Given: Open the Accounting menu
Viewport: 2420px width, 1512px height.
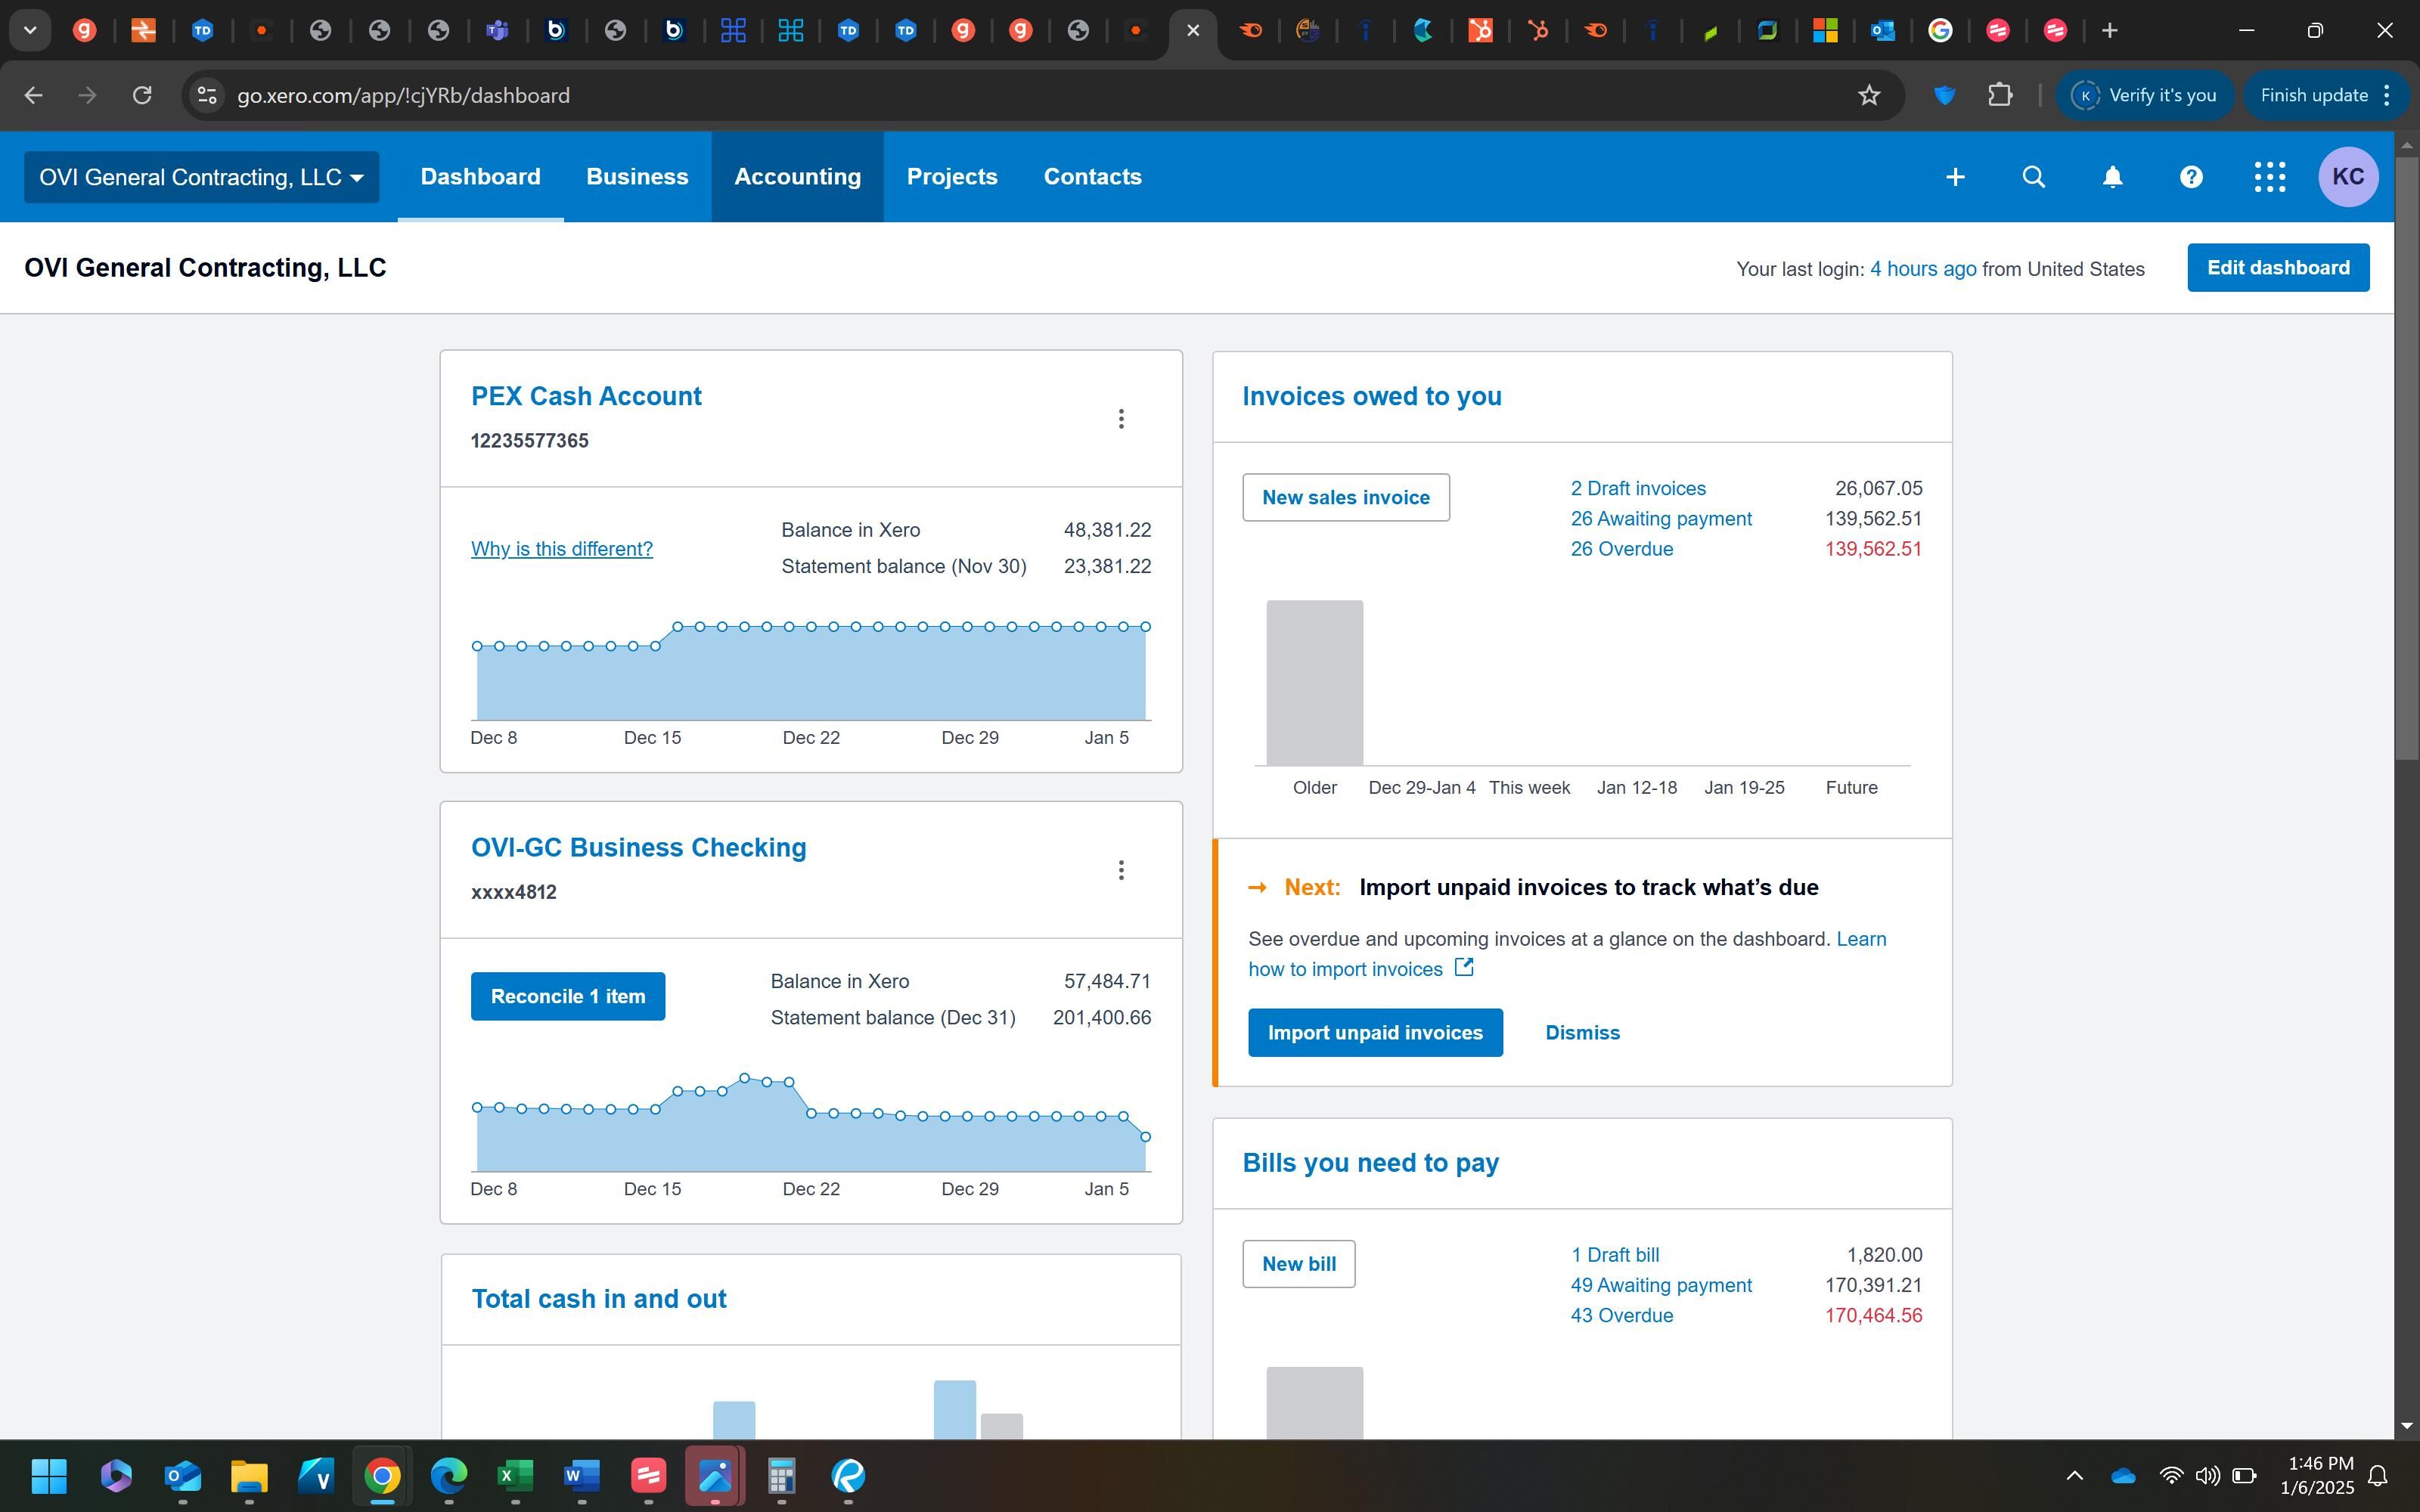Looking at the screenshot, I should coord(797,177).
